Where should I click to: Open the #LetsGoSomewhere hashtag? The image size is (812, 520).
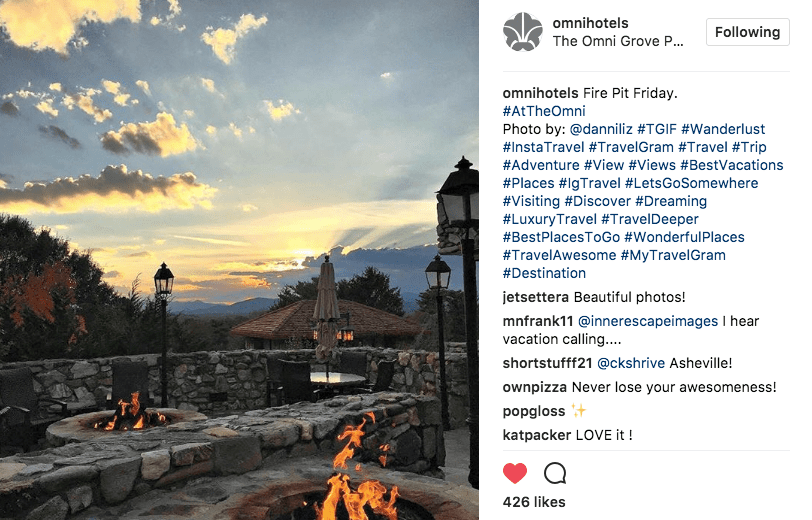(691, 183)
